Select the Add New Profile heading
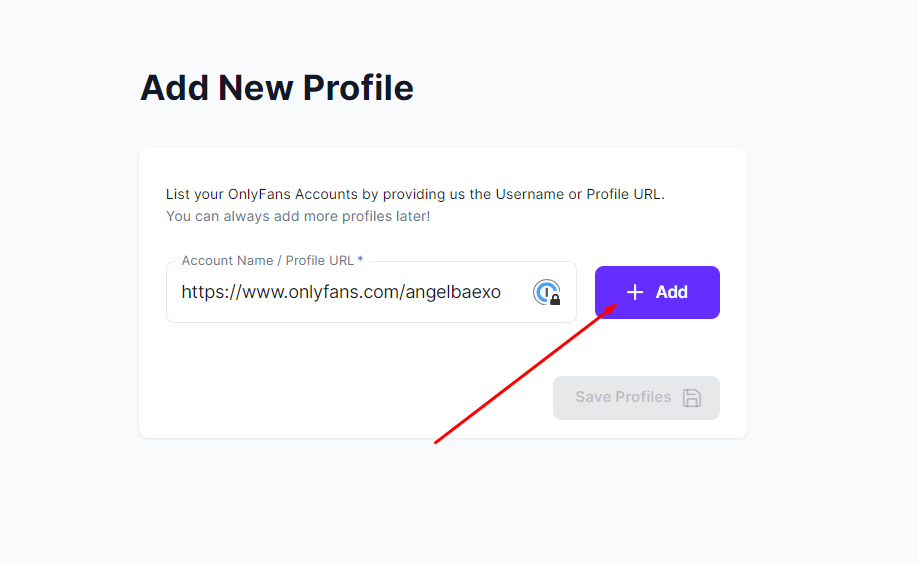Screen dimensions: 917x563 tap(277, 88)
